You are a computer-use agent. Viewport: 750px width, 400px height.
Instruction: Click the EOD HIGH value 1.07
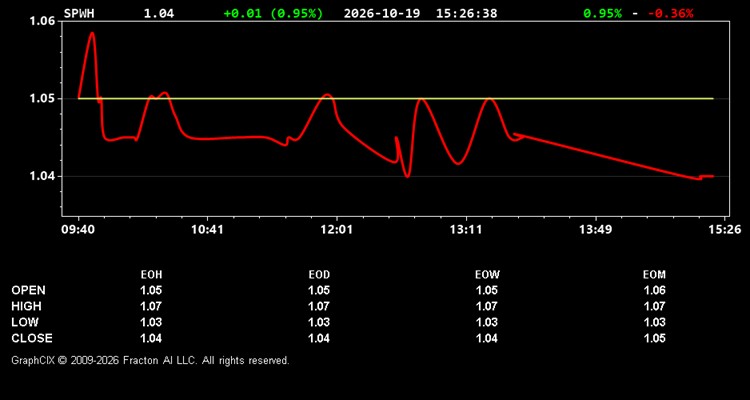coord(319,306)
